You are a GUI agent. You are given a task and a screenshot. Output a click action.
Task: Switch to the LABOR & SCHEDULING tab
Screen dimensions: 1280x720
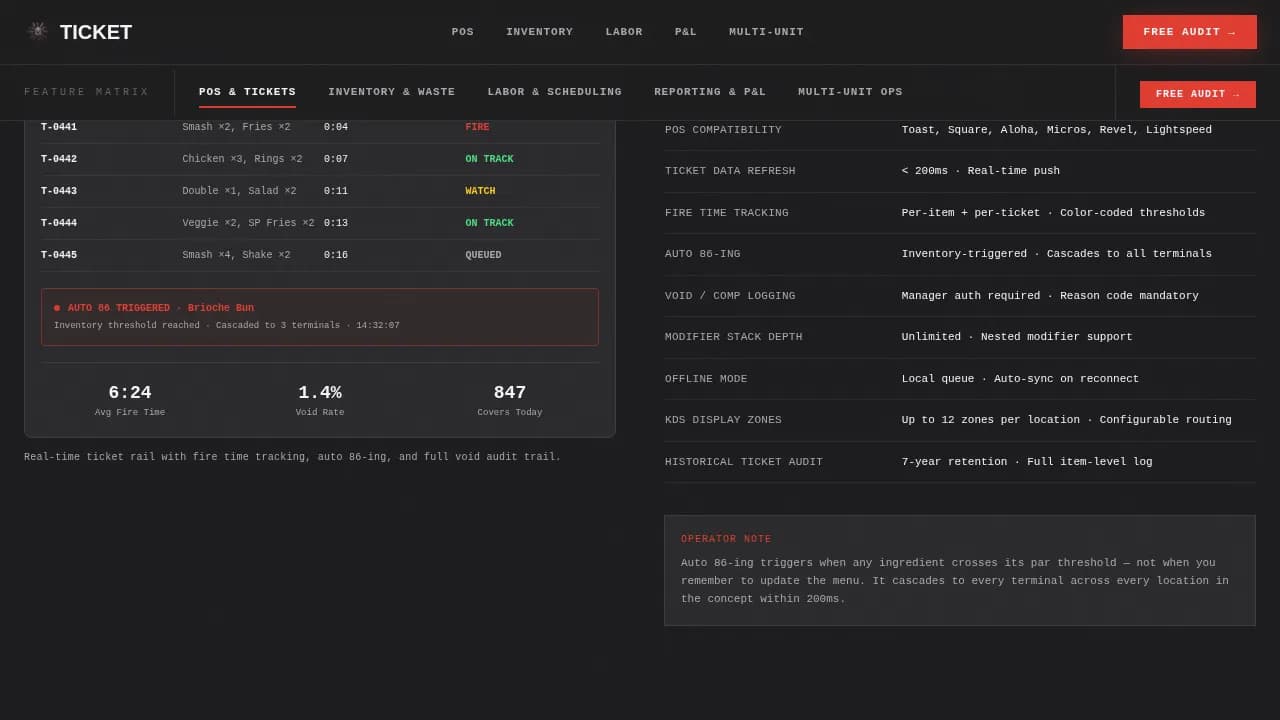pos(555,92)
